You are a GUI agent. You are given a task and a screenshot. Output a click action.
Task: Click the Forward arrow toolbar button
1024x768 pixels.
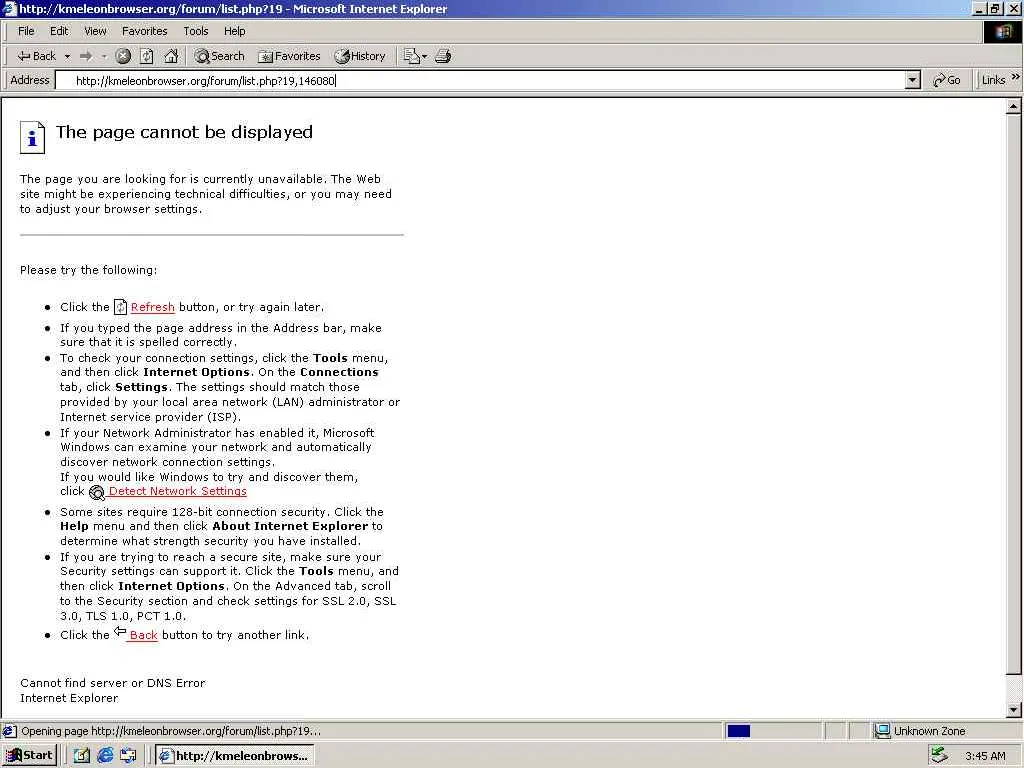coord(86,56)
